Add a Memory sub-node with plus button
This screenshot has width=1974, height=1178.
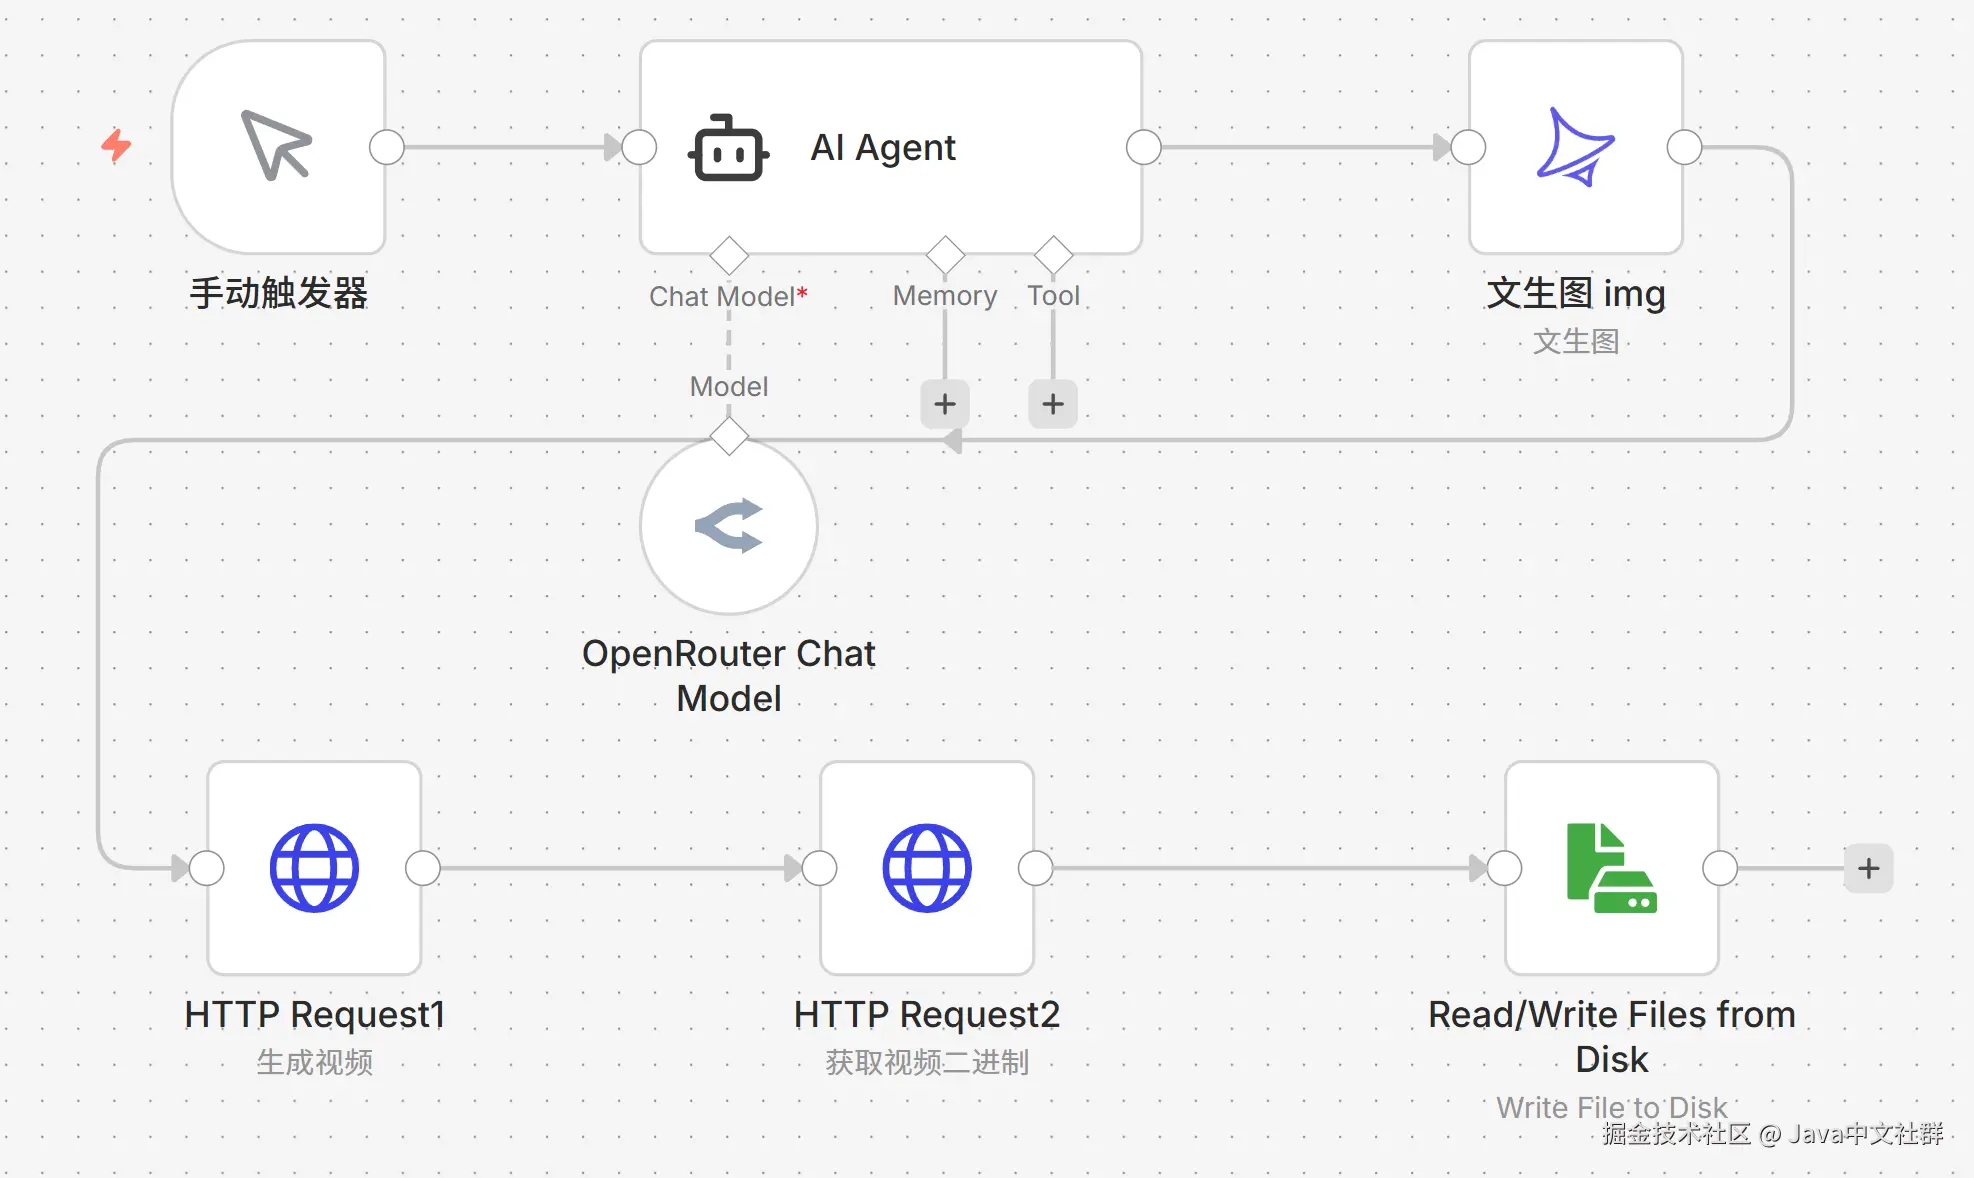[945, 404]
